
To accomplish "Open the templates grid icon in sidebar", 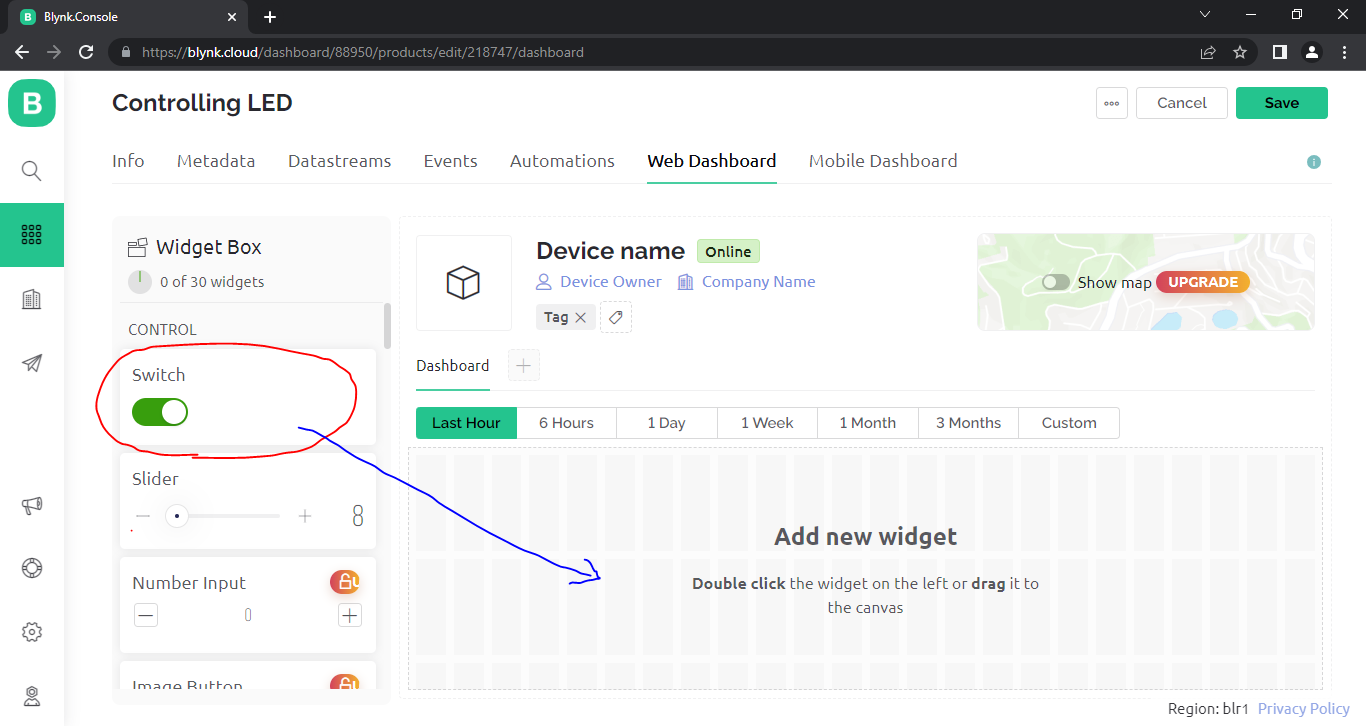I will 32,235.
